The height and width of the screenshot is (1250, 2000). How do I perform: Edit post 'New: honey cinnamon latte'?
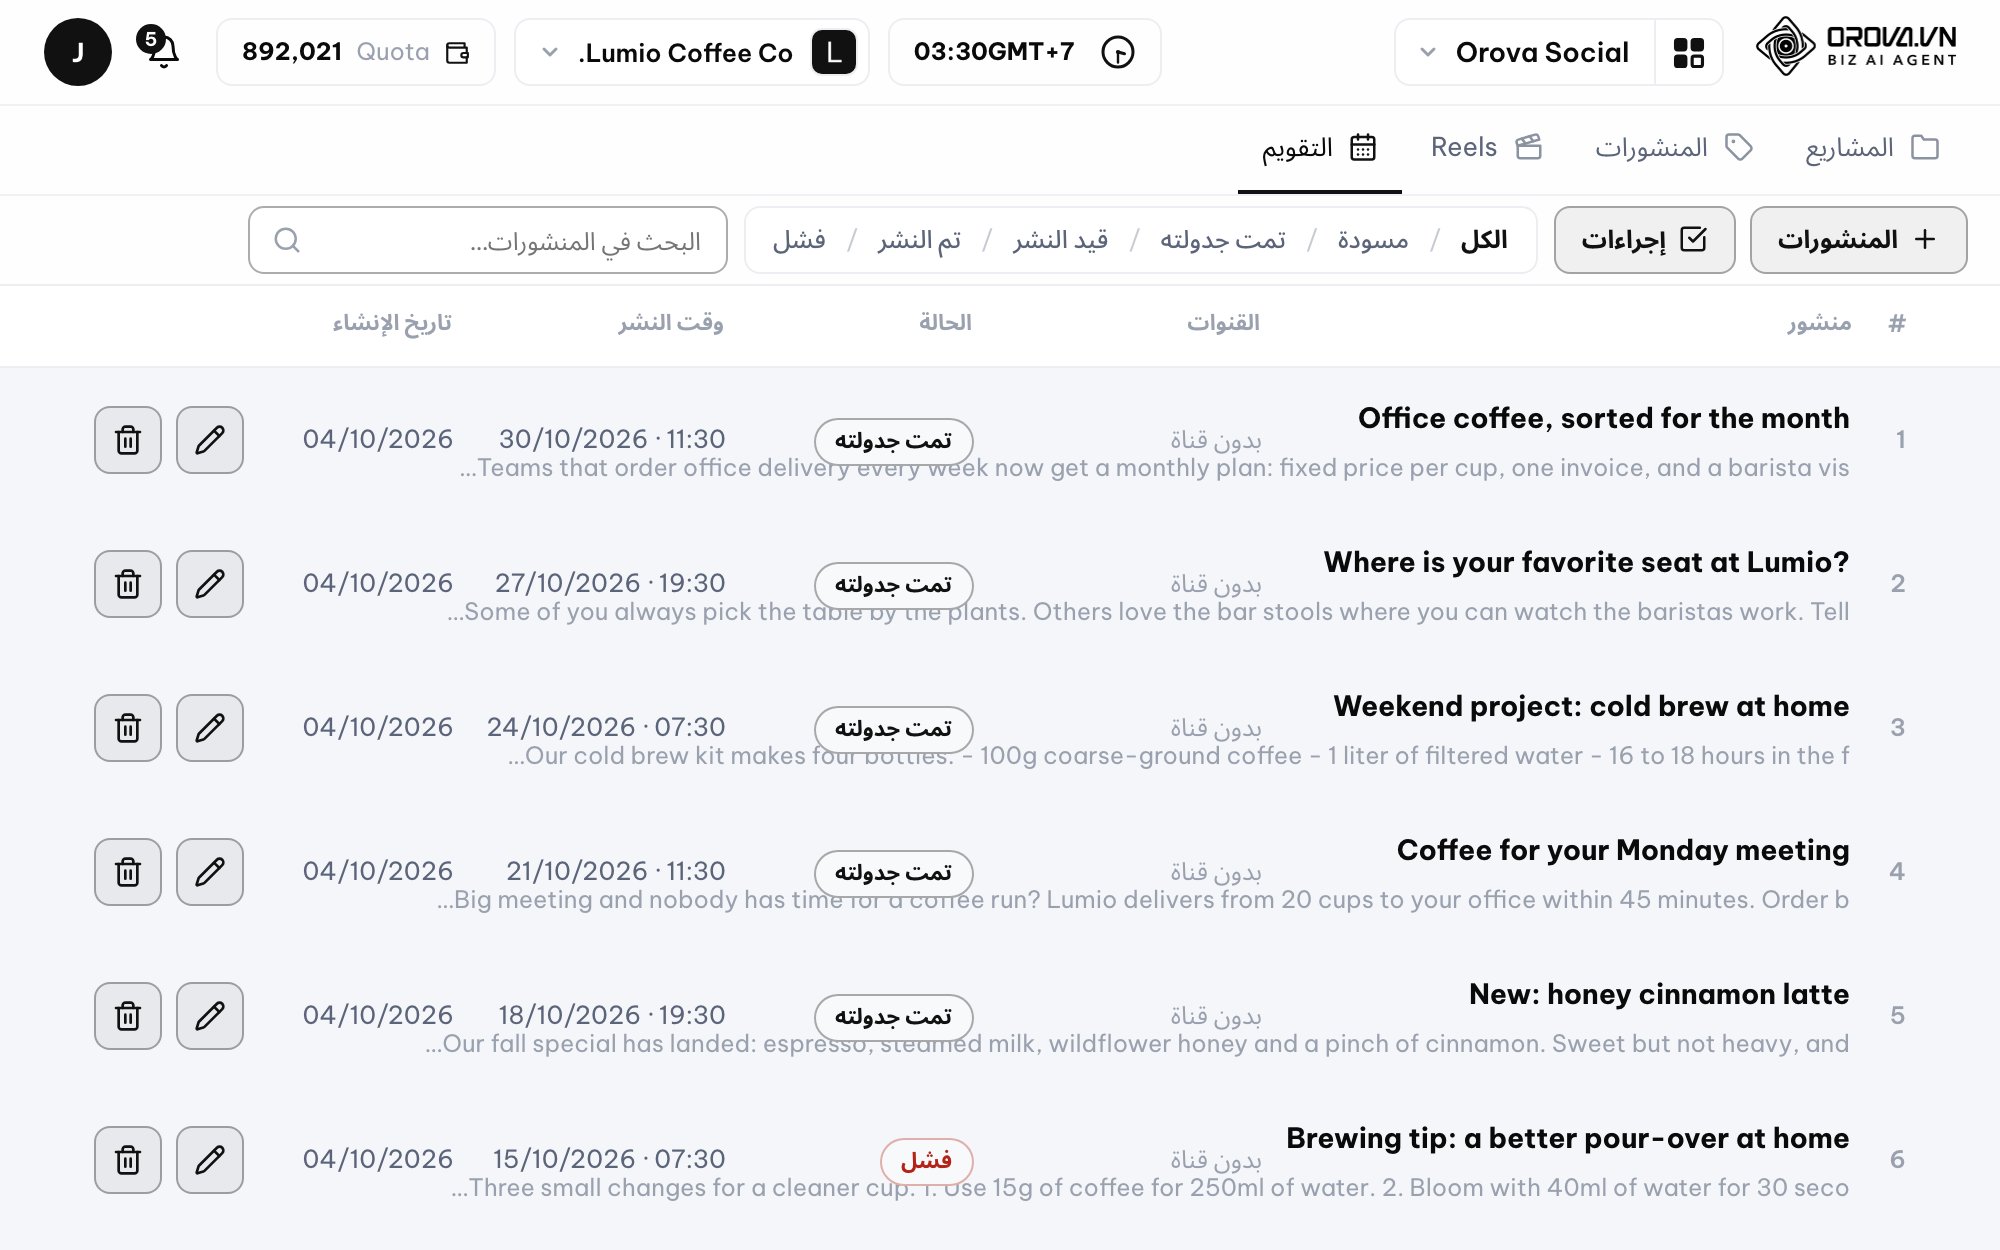tap(210, 1016)
